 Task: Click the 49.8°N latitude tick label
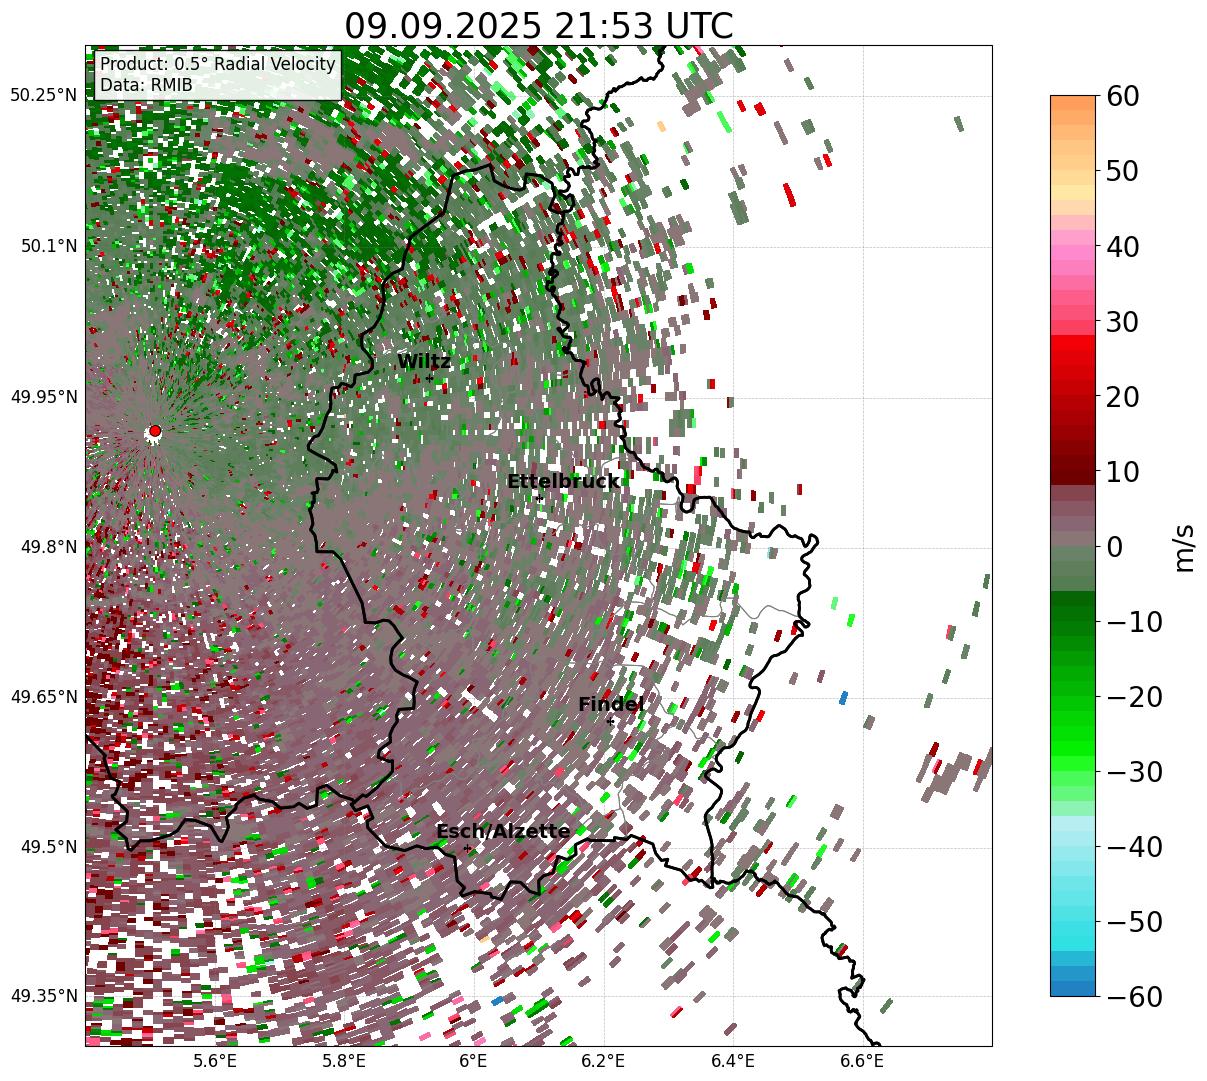(48, 547)
